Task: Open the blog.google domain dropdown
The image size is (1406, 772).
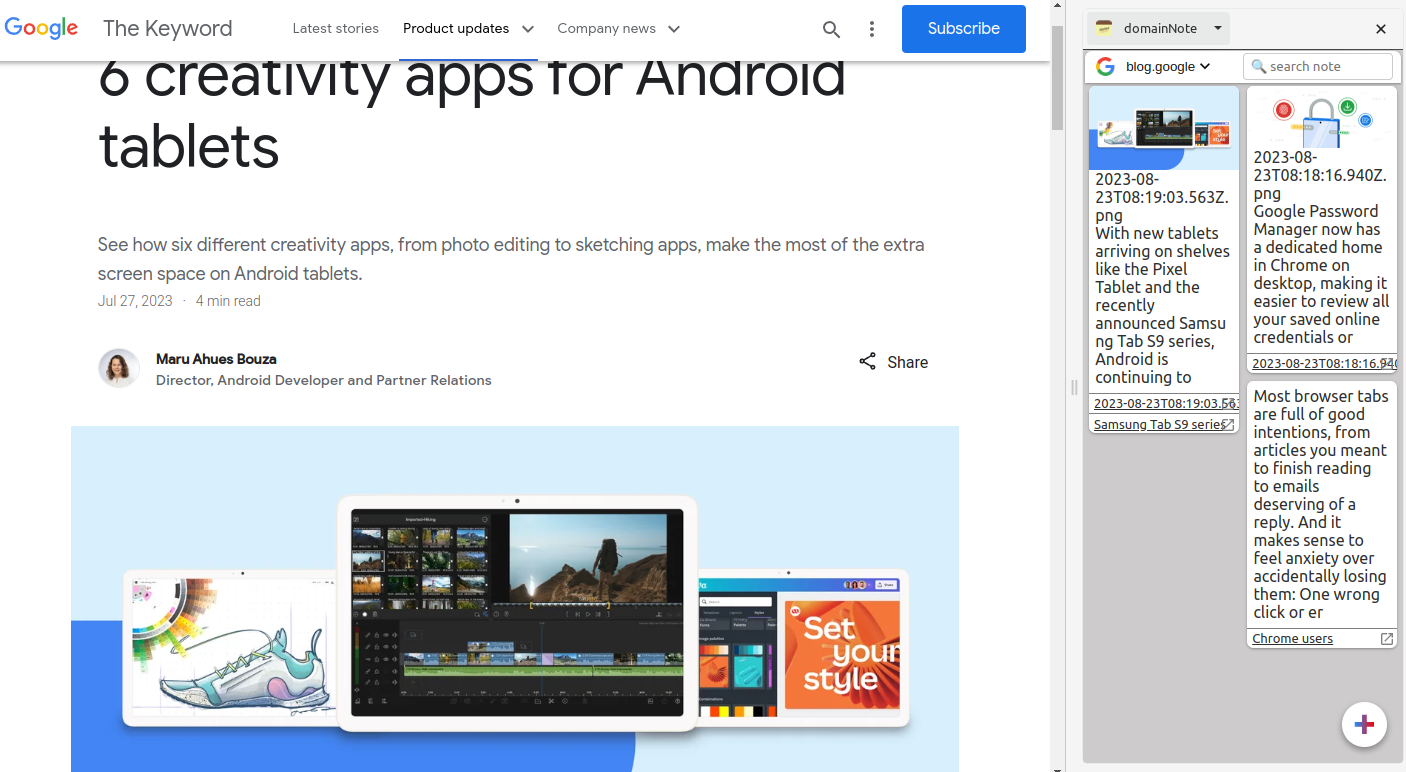Action: [1167, 67]
